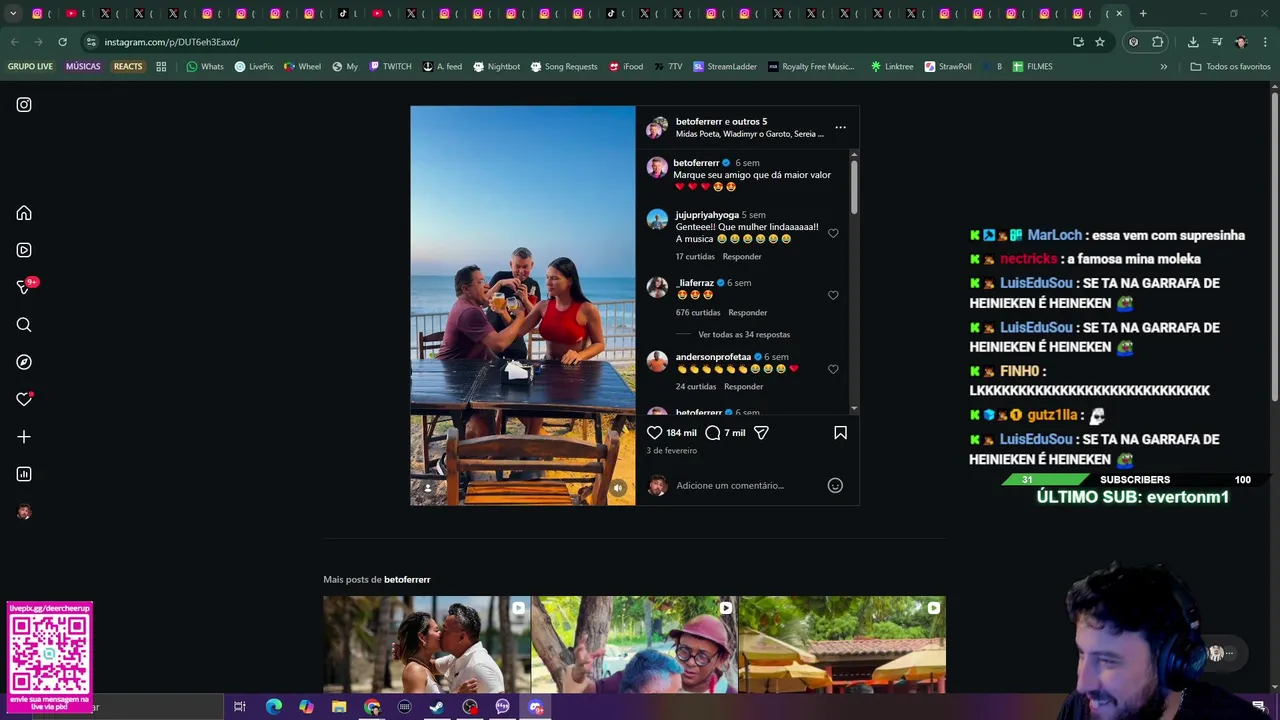Image resolution: width=1280 pixels, height=720 pixels.
Task: Open Linktree bookmark
Action: tap(892, 67)
